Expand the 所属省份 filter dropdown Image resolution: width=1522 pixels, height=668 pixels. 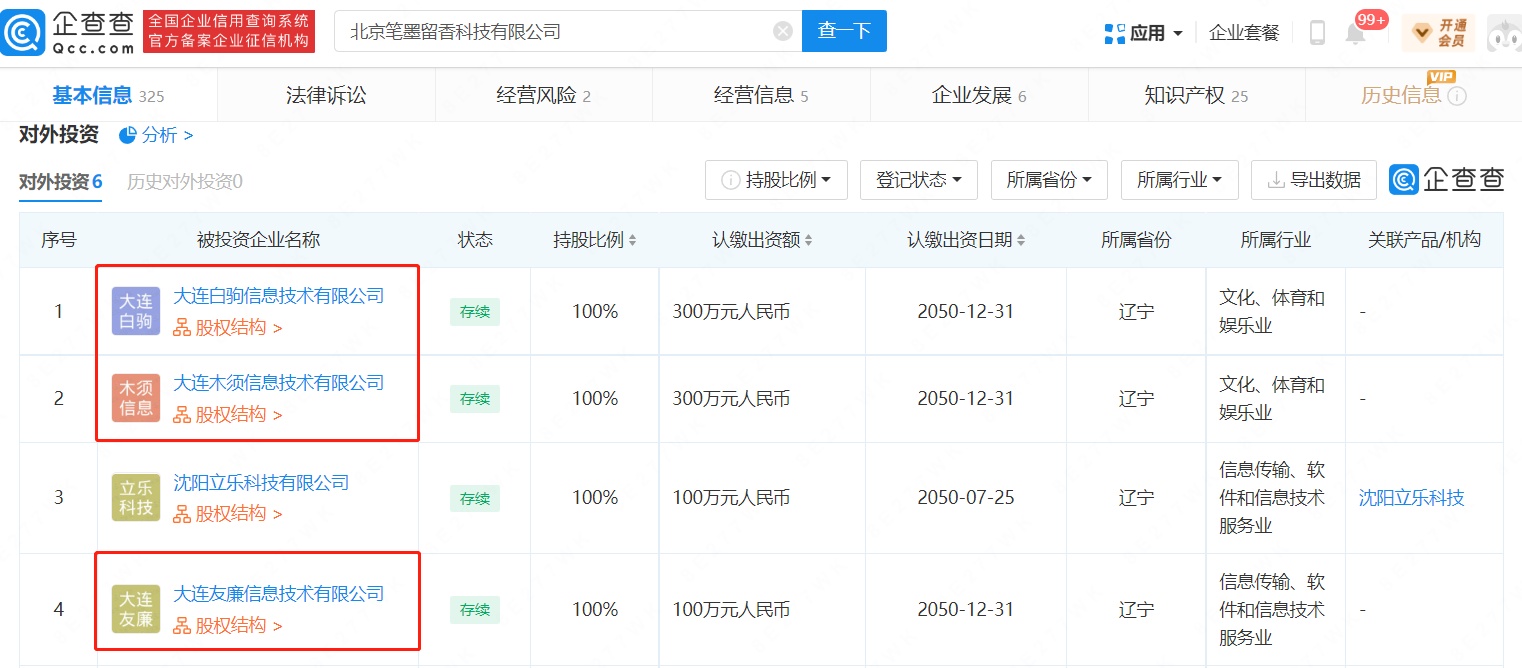pos(1048,180)
